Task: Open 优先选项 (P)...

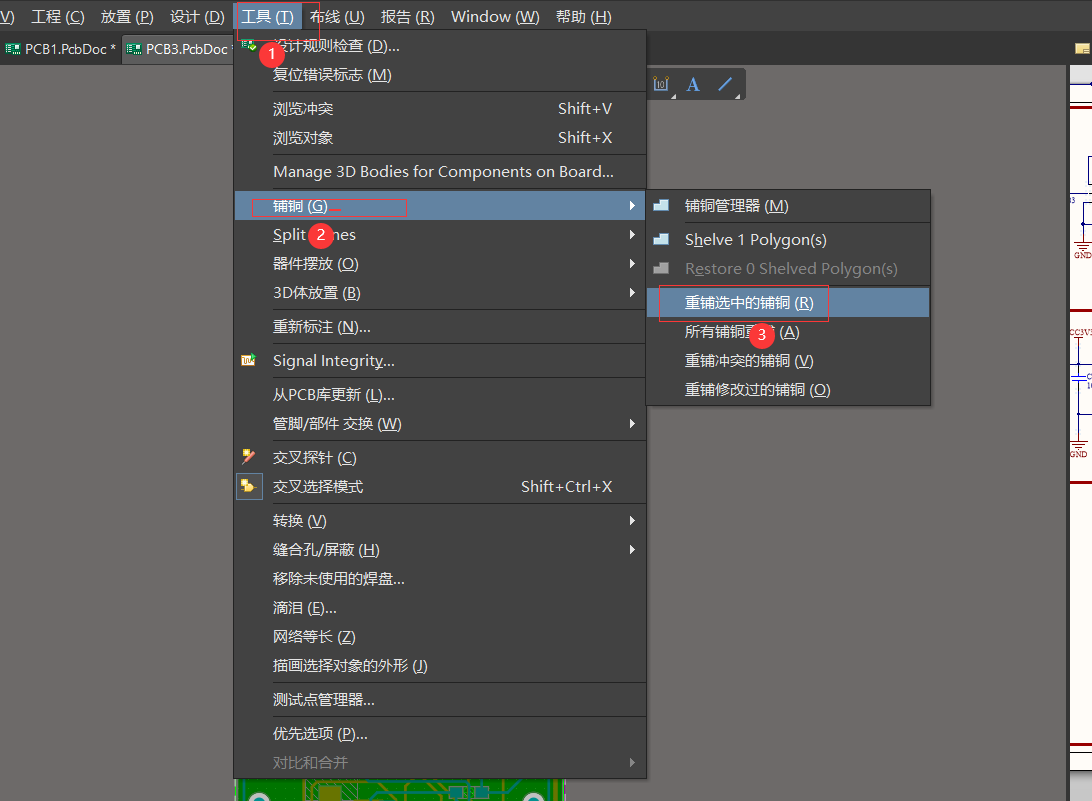Action: tap(440, 734)
